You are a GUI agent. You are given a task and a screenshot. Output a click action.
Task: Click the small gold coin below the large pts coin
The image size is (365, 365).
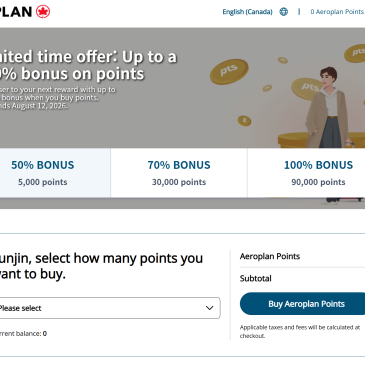(244, 121)
